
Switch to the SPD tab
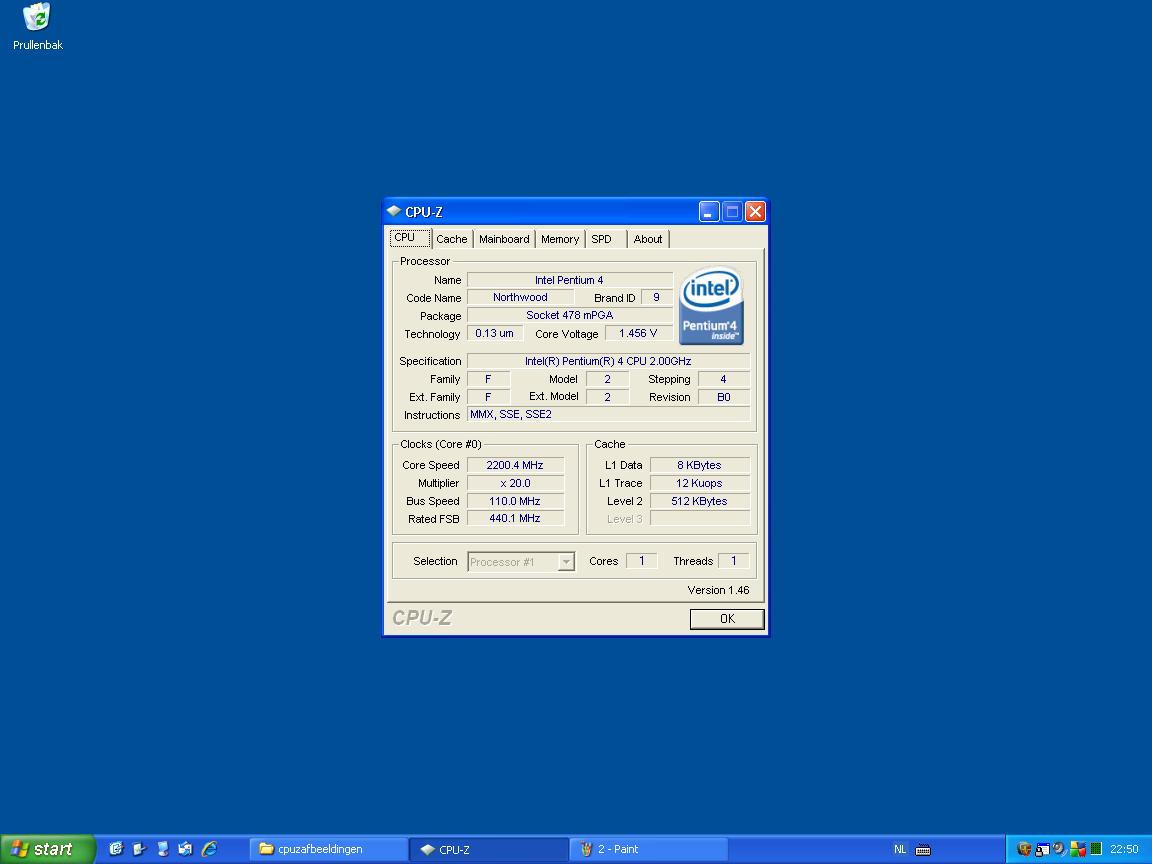[x=606, y=239]
